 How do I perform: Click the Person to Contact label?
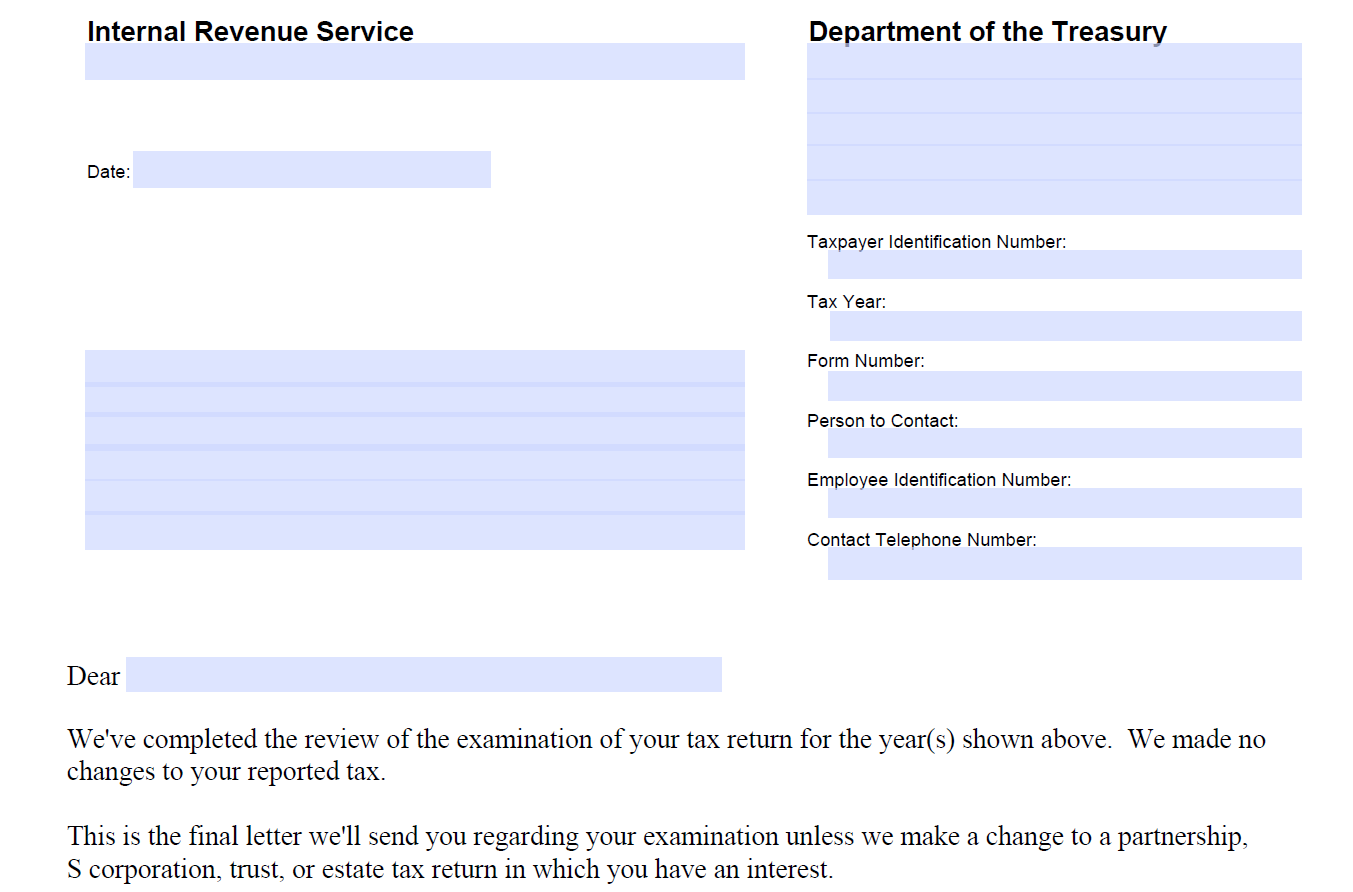pos(883,421)
